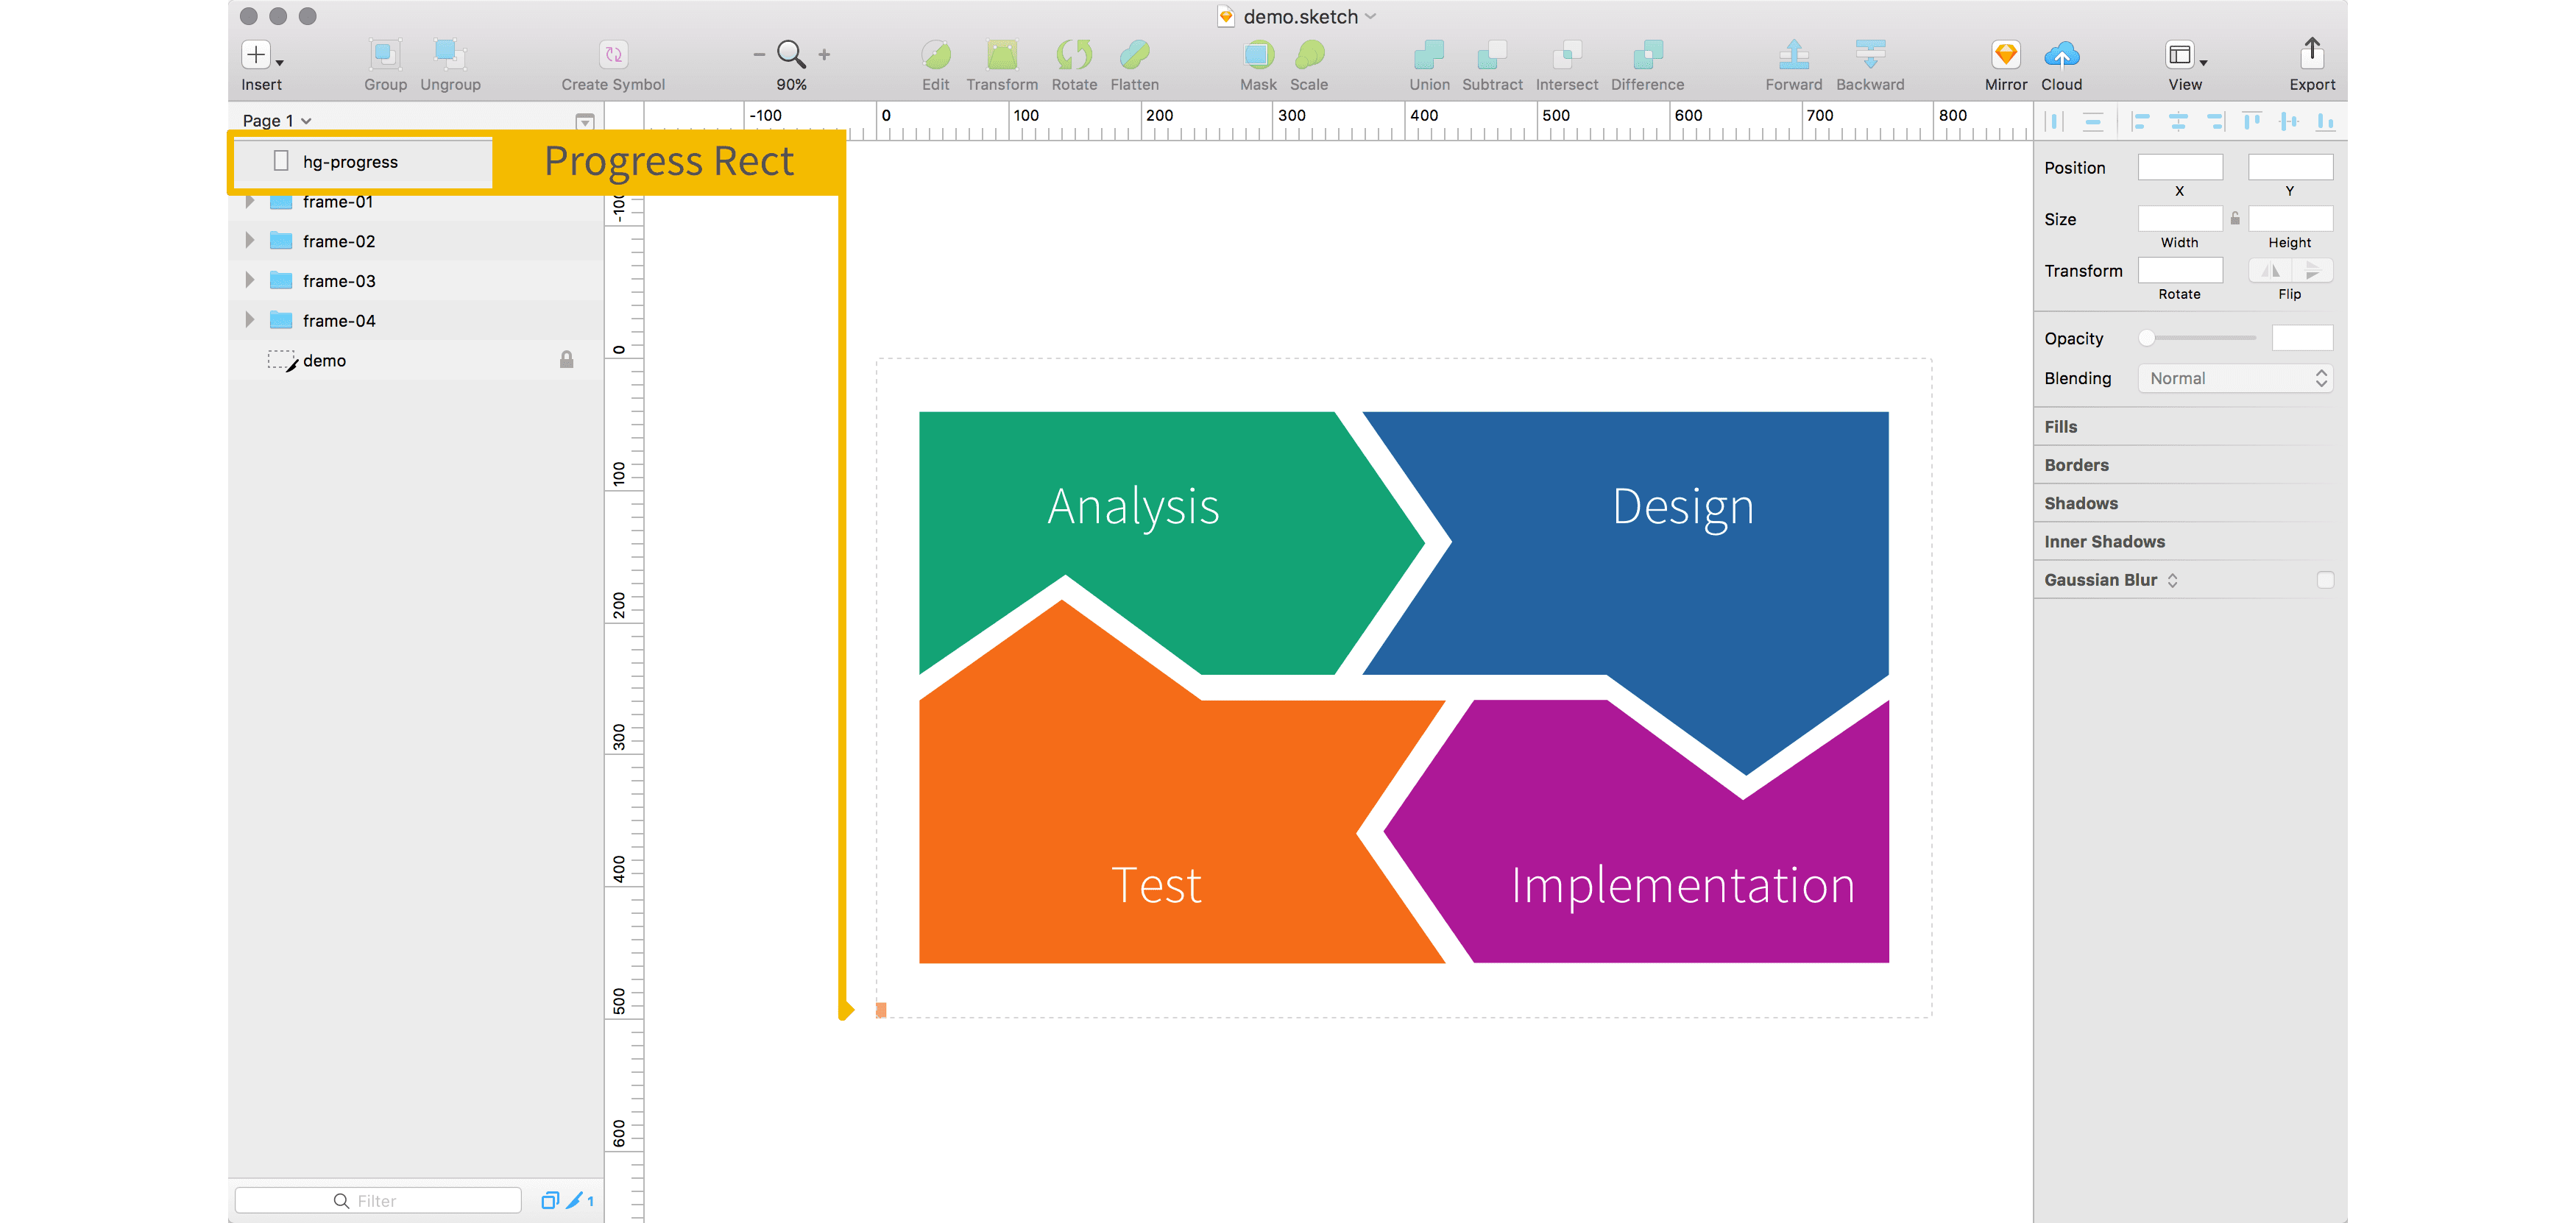Expand the frame-02 layer group
This screenshot has height=1223, width=2576.
coord(250,241)
